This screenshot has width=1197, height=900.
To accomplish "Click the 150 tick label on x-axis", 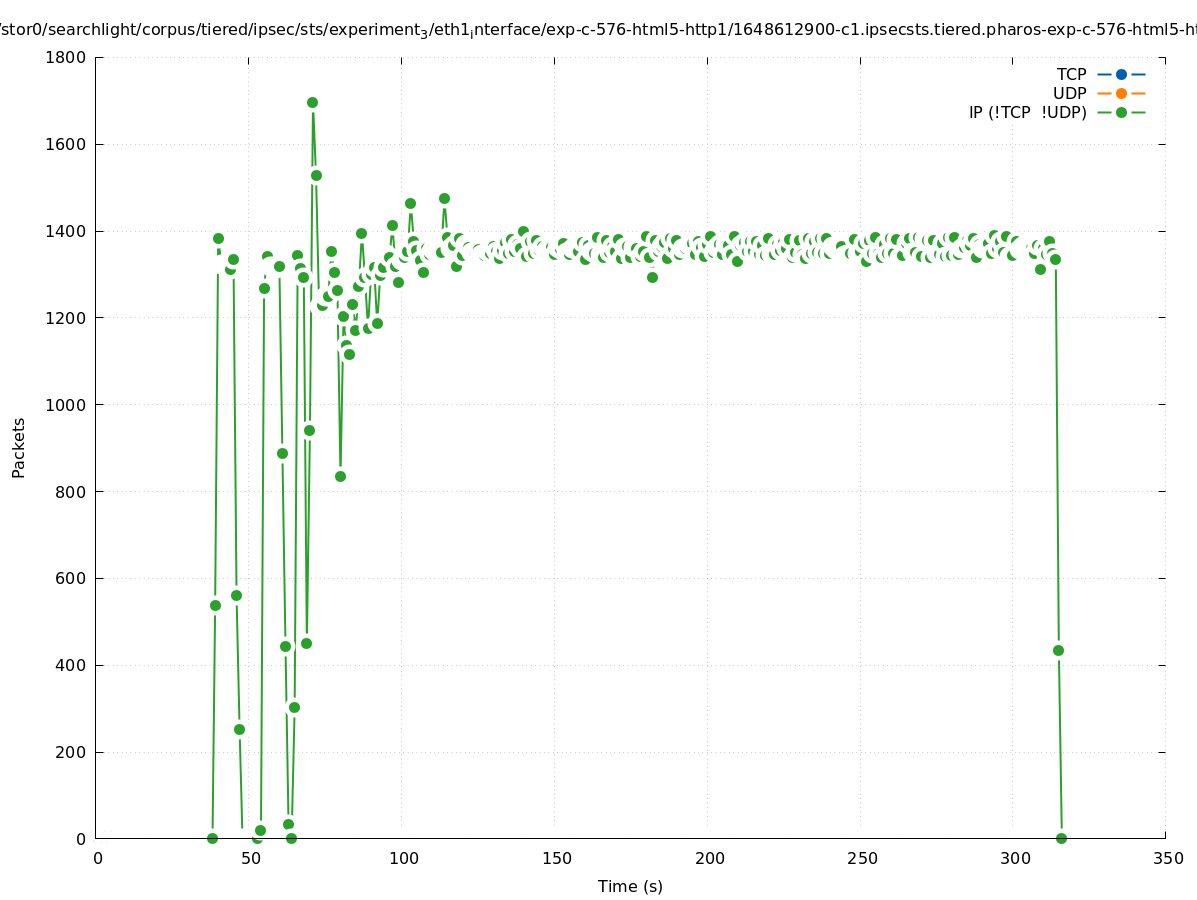I will click(x=556, y=858).
